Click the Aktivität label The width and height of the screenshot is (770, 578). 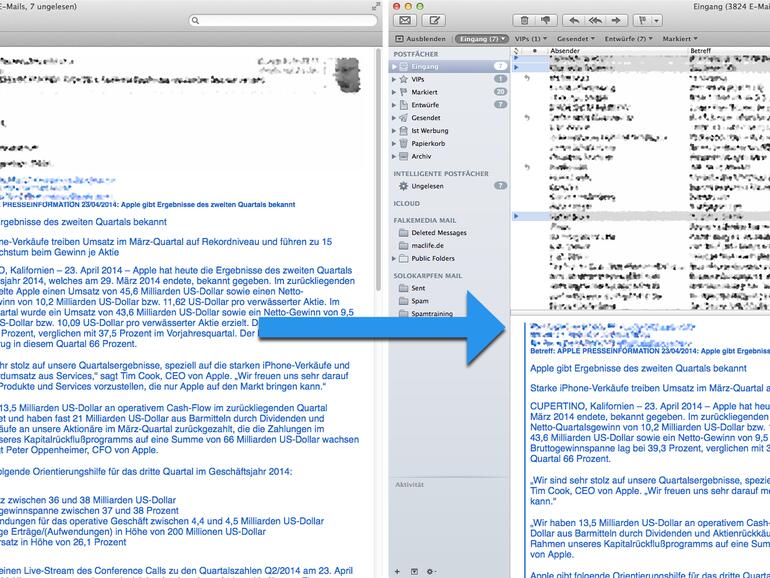tap(410, 485)
